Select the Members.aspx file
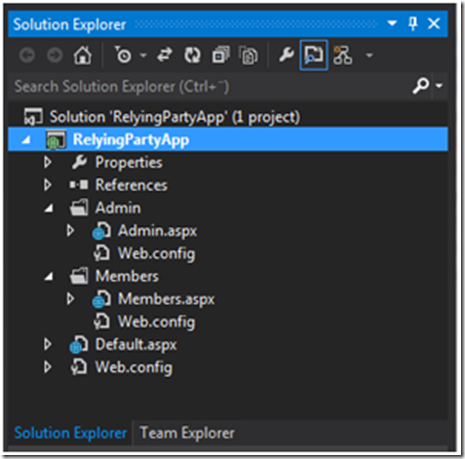Image resolution: width=465 pixels, height=459 pixels. (166, 299)
